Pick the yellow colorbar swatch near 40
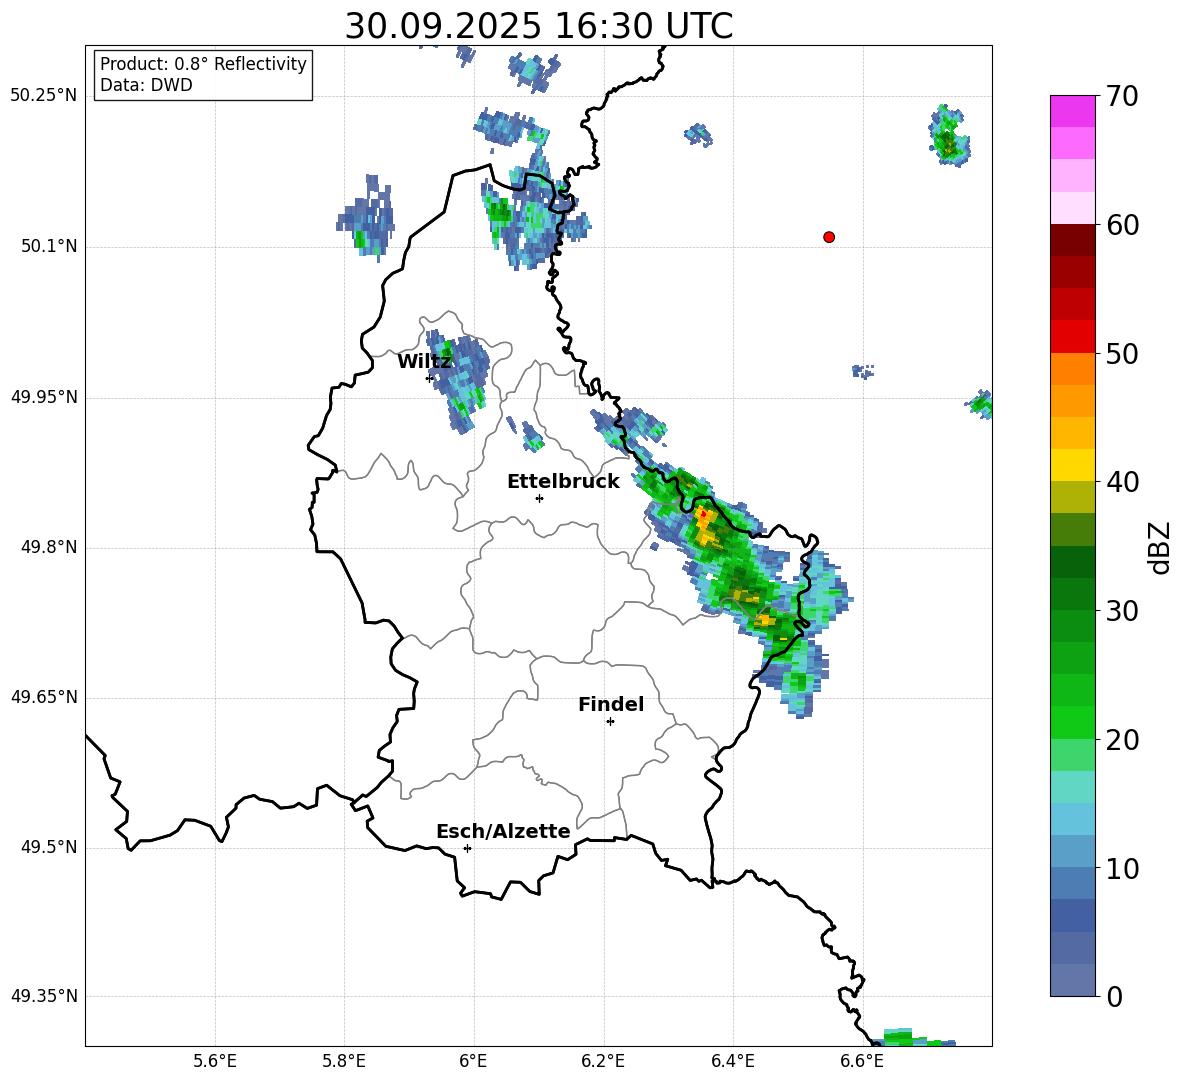 (1072, 465)
